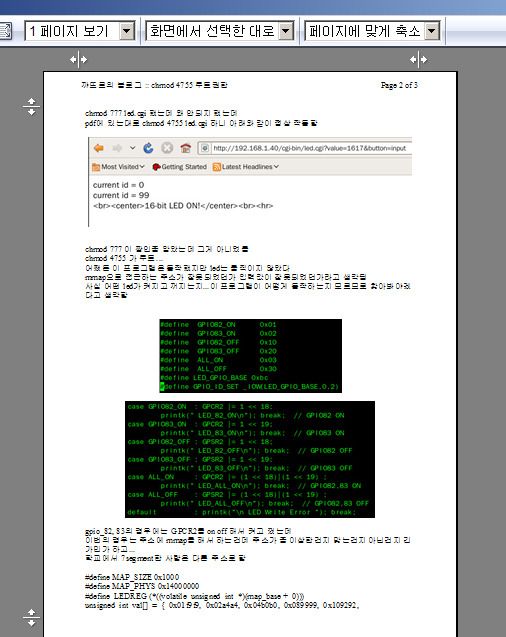506x637 pixels.
Task: Click the '16-bit LED ON!' output line
Action: [x=183, y=206]
